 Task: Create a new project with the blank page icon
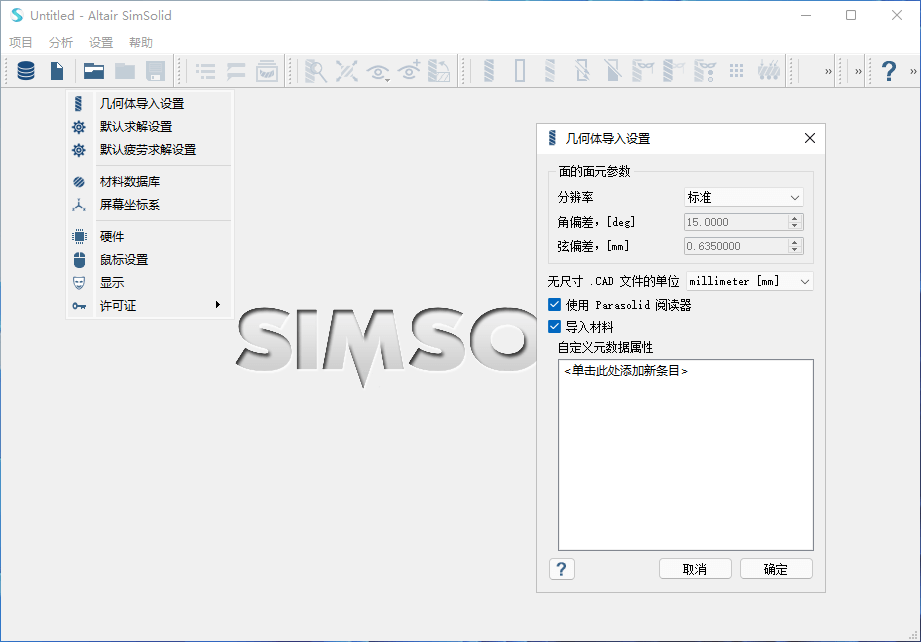pyautogui.click(x=58, y=71)
